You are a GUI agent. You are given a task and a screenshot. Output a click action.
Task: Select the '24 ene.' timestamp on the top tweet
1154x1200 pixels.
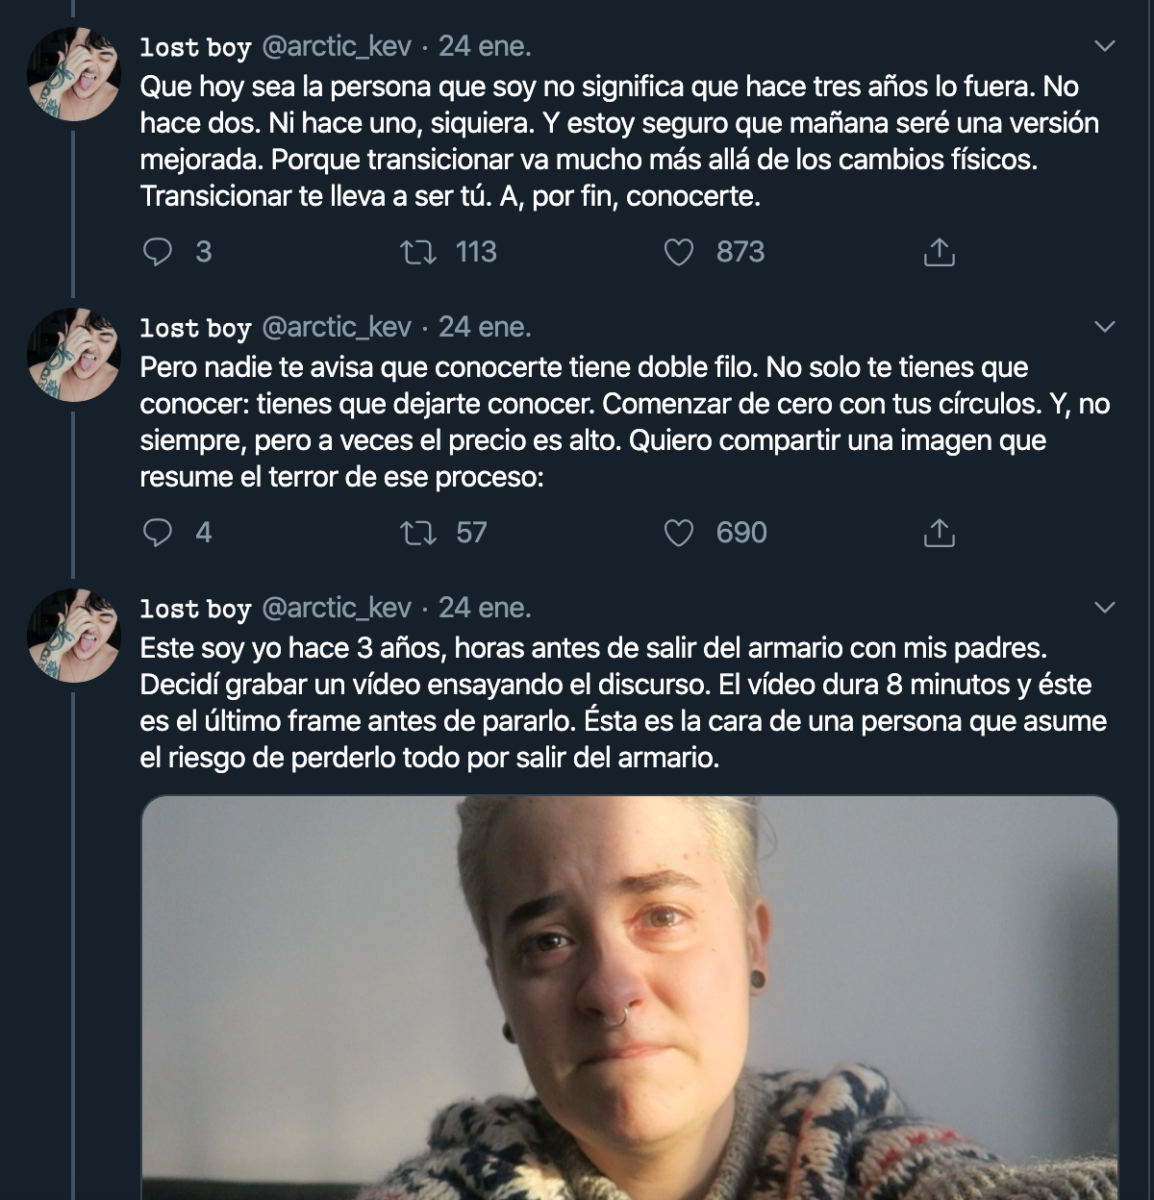487,44
